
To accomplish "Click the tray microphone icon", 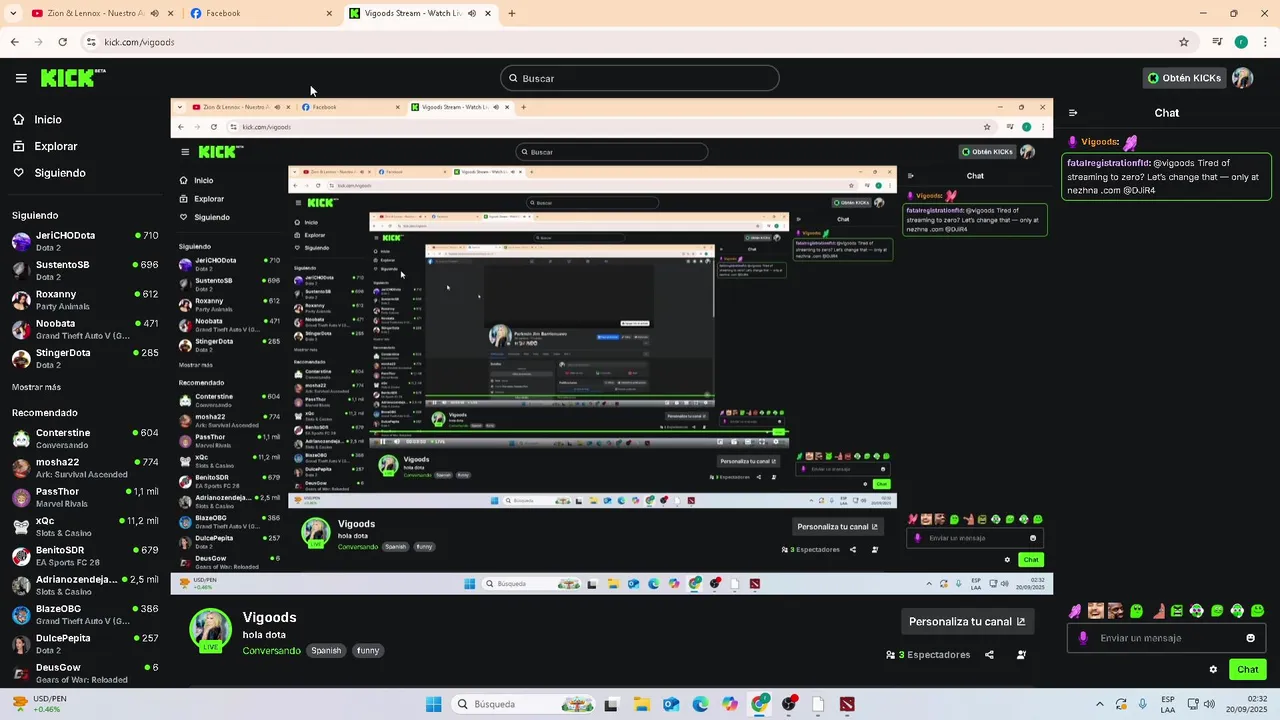I will [x=1143, y=704].
